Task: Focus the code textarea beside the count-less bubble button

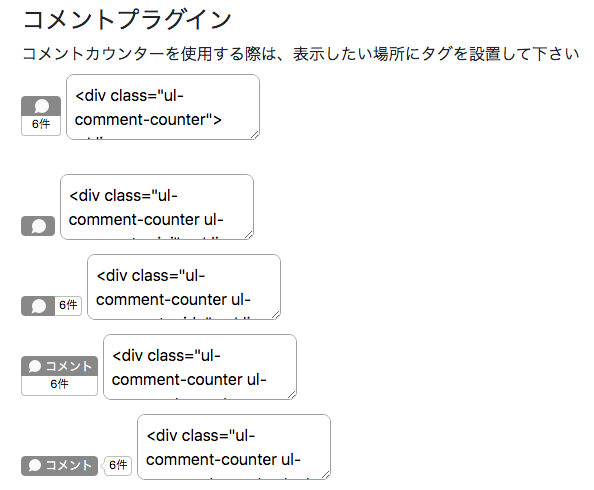Action: tap(157, 207)
